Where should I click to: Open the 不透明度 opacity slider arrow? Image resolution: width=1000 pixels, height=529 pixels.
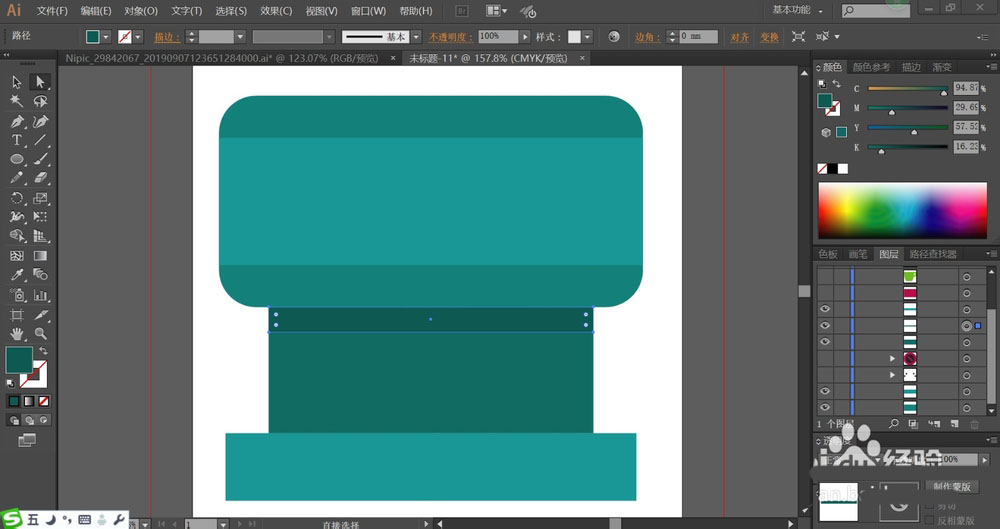point(525,37)
